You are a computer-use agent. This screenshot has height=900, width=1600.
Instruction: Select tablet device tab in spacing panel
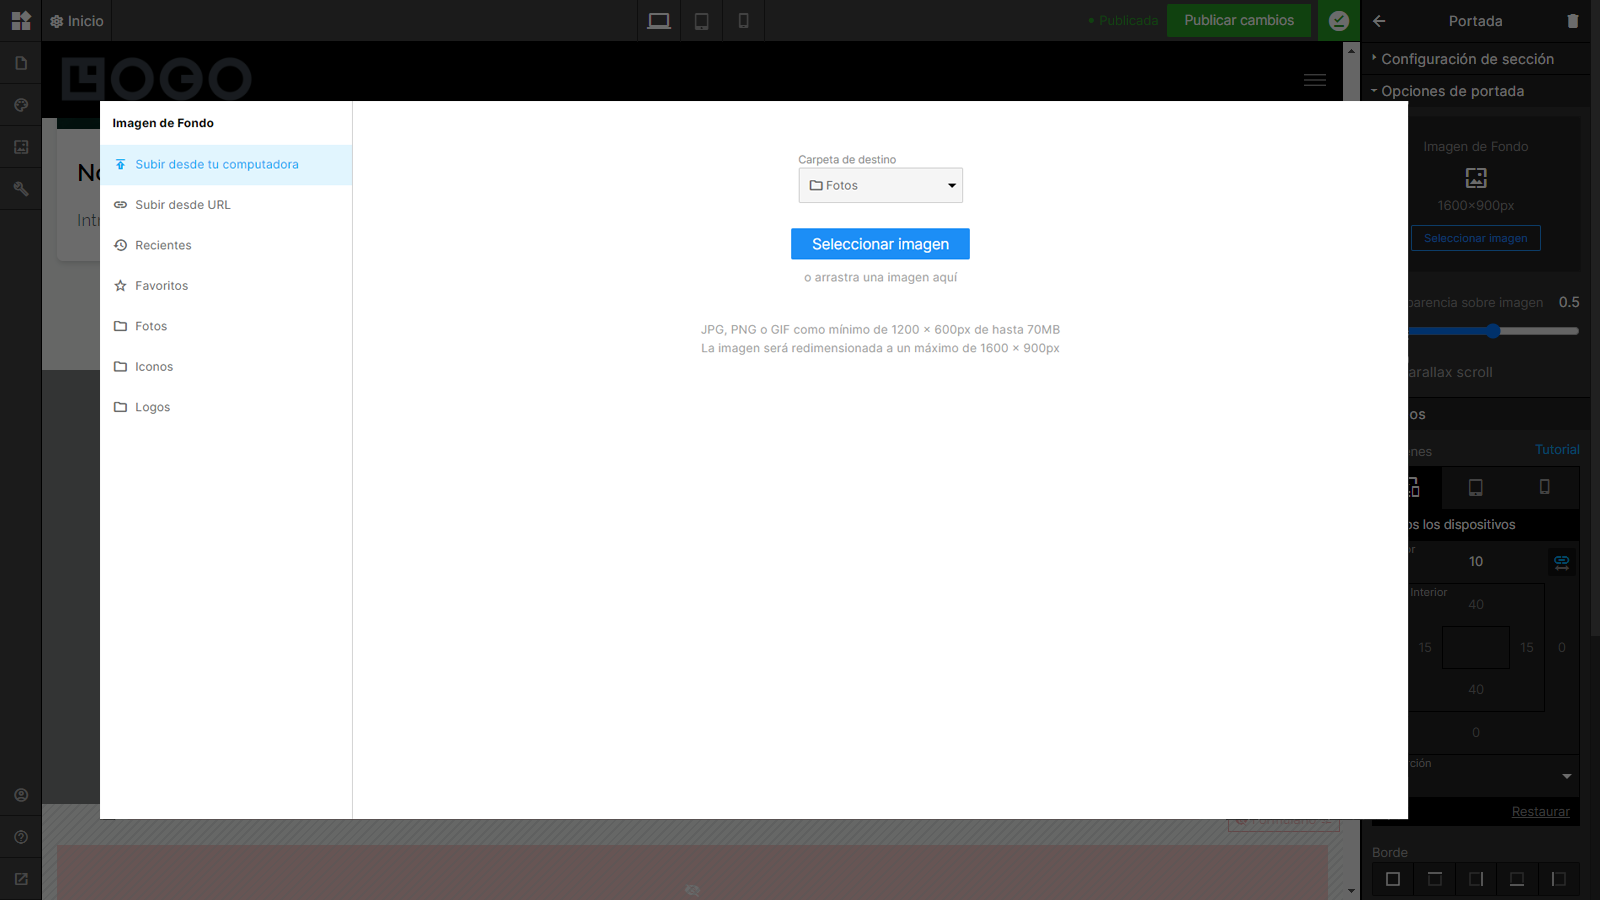tap(1475, 487)
